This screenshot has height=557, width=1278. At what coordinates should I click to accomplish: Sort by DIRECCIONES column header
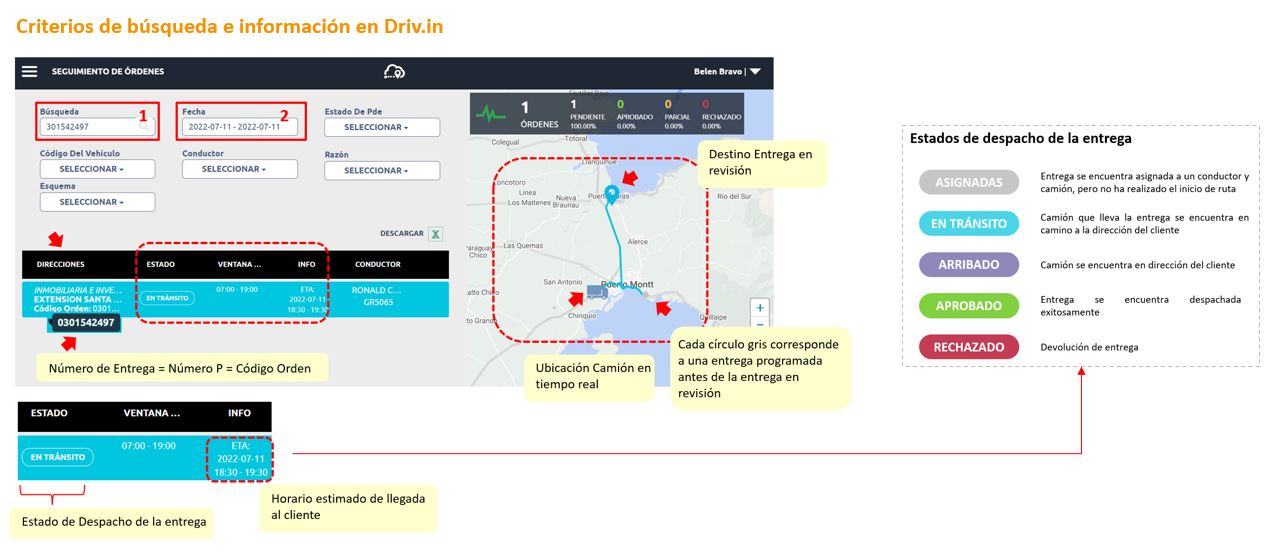tap(61, 265)
